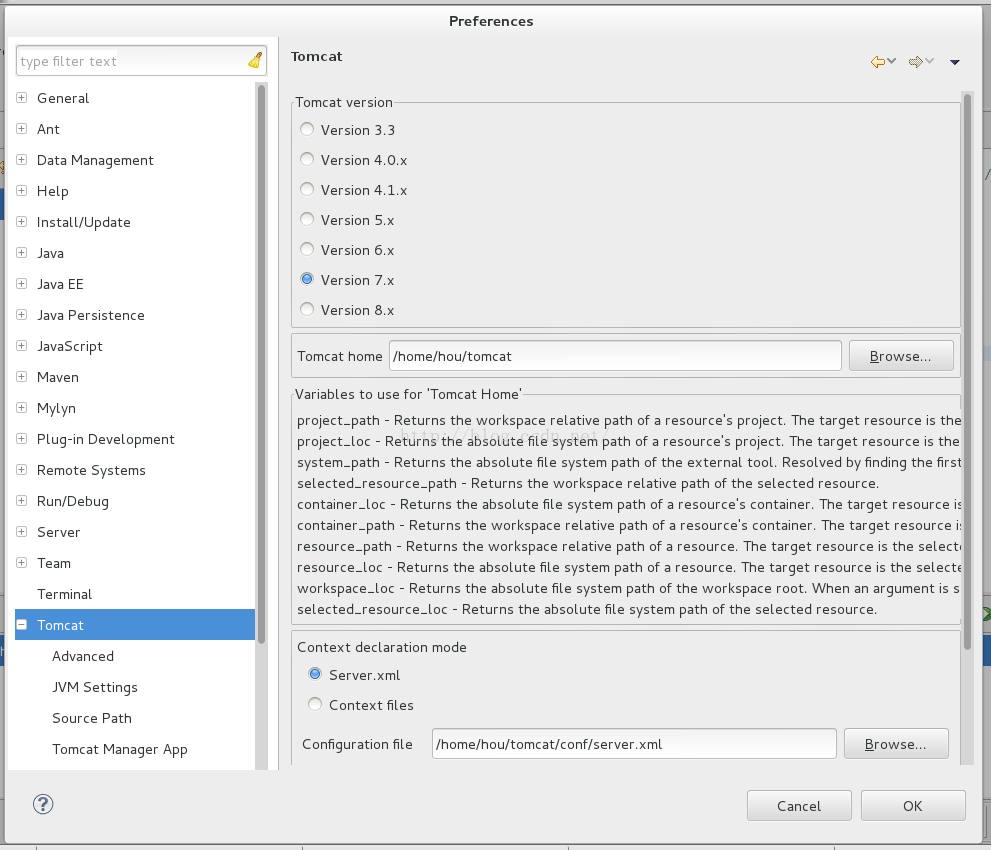Viewport: 991px width, 850px height.
Task: Expand the Maven node
Action: point(21,376)
